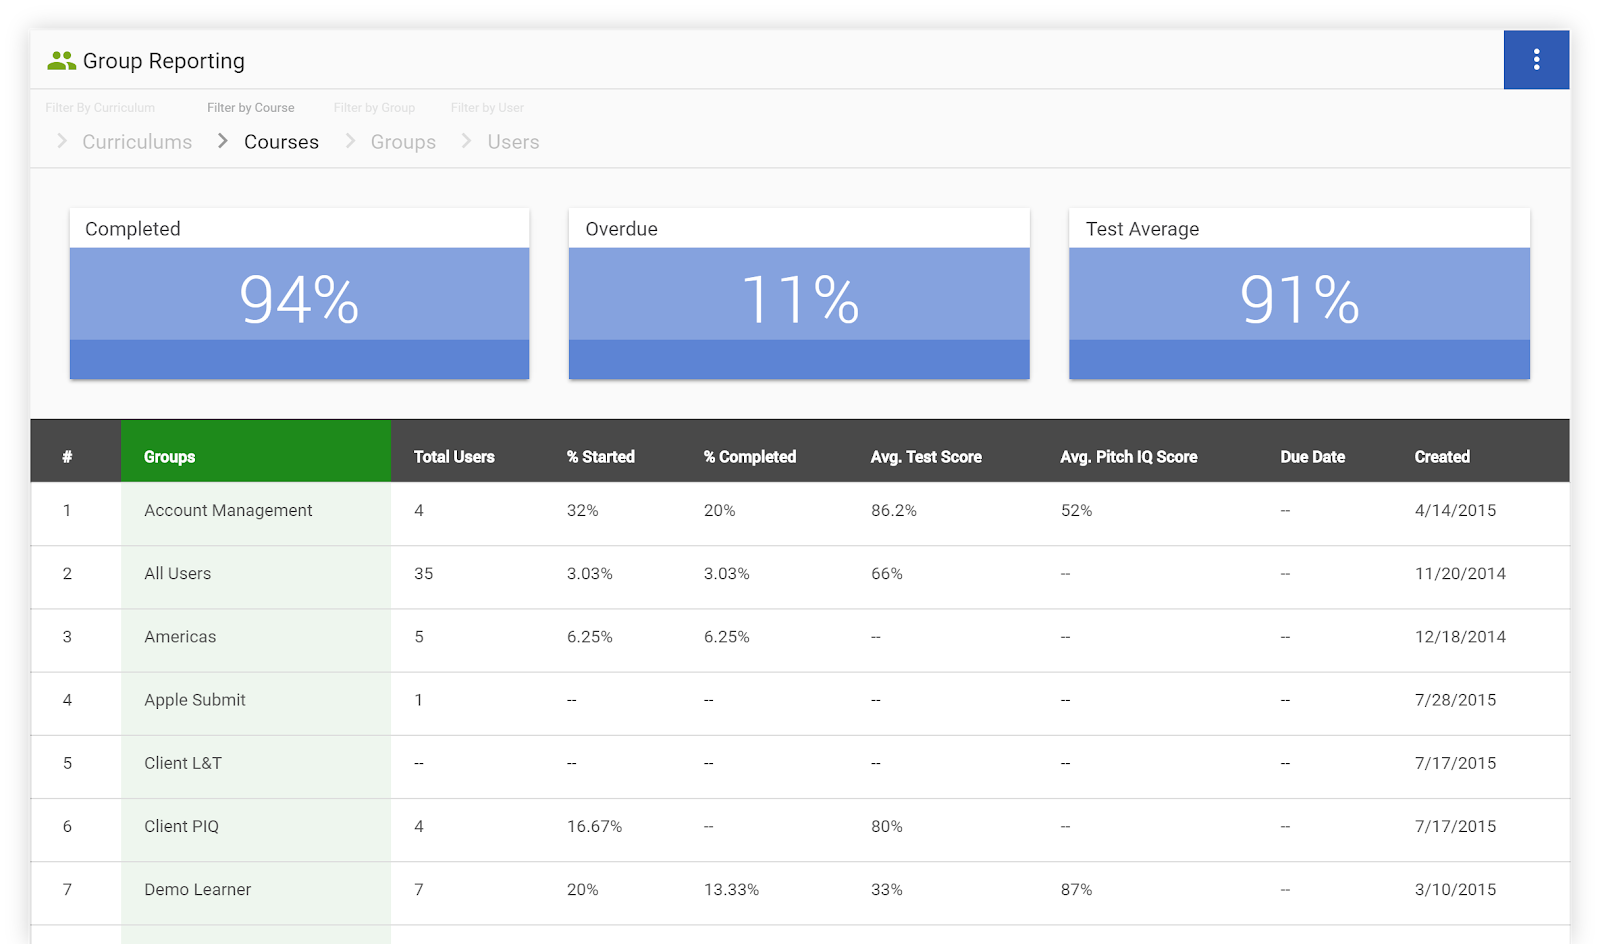Click the Completed 94% progress card
Viewport: 1600px width, 944px height.
(299, 293)
